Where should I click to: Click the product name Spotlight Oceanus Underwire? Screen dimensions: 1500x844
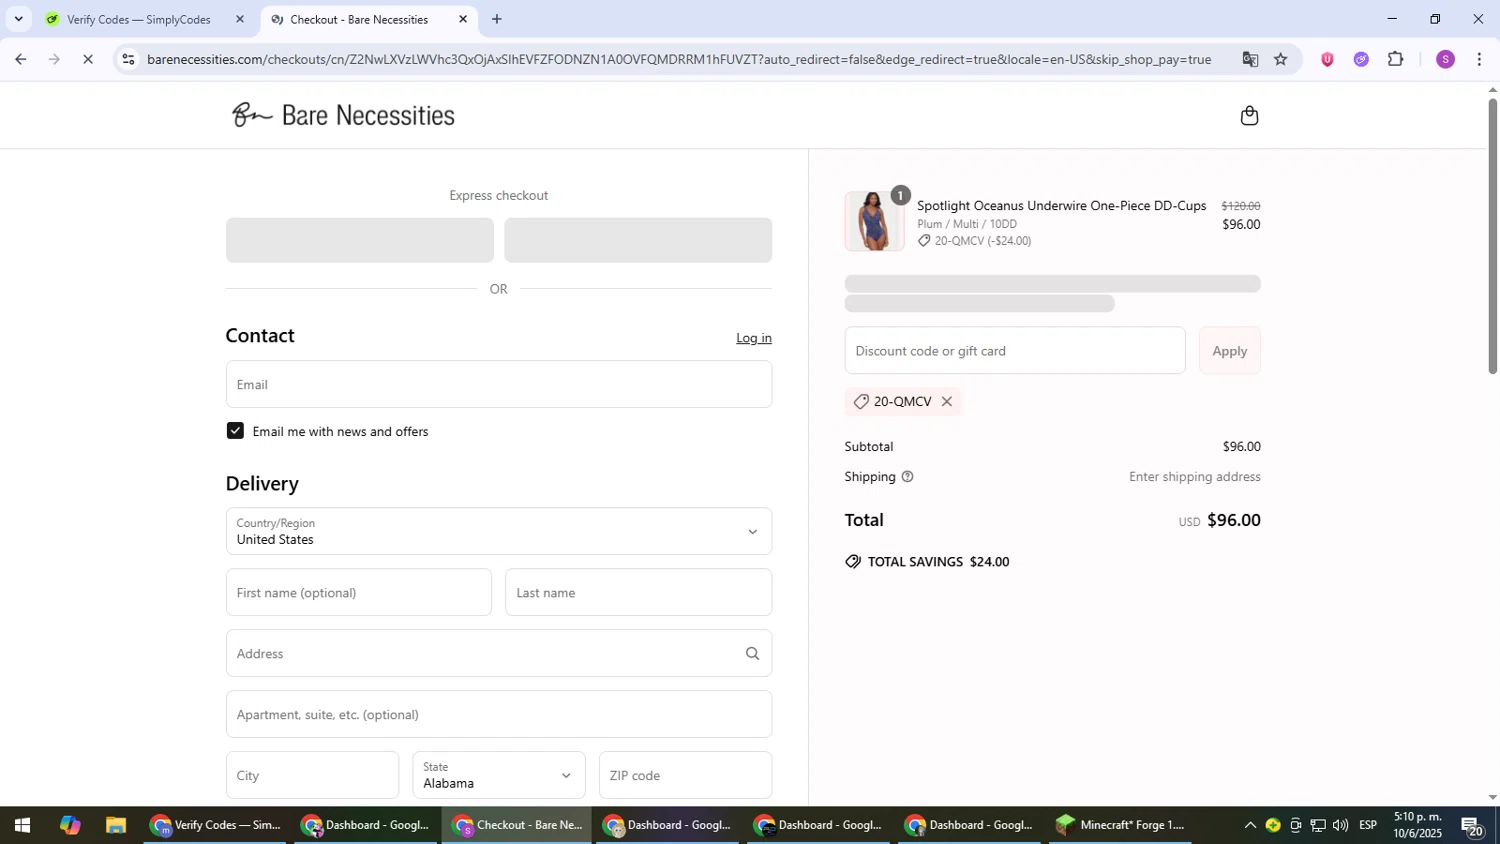point(1061,206)
